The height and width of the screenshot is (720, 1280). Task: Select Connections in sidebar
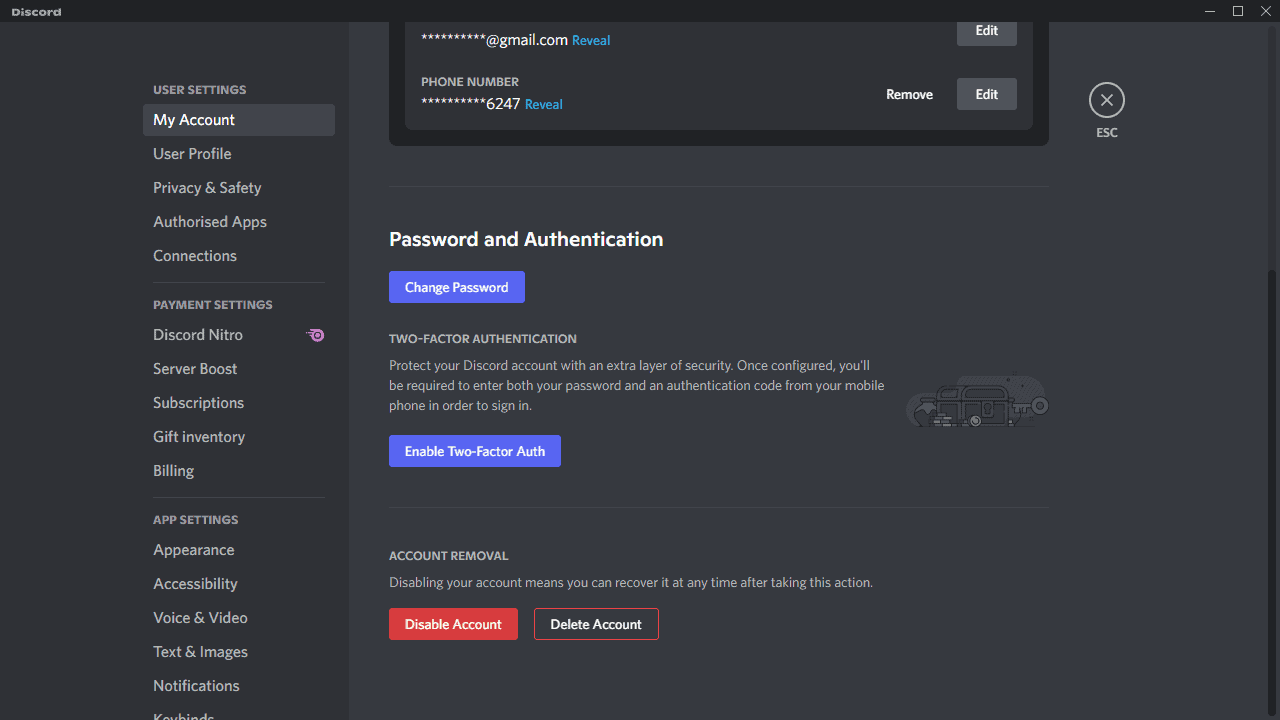tap(238, 256)
